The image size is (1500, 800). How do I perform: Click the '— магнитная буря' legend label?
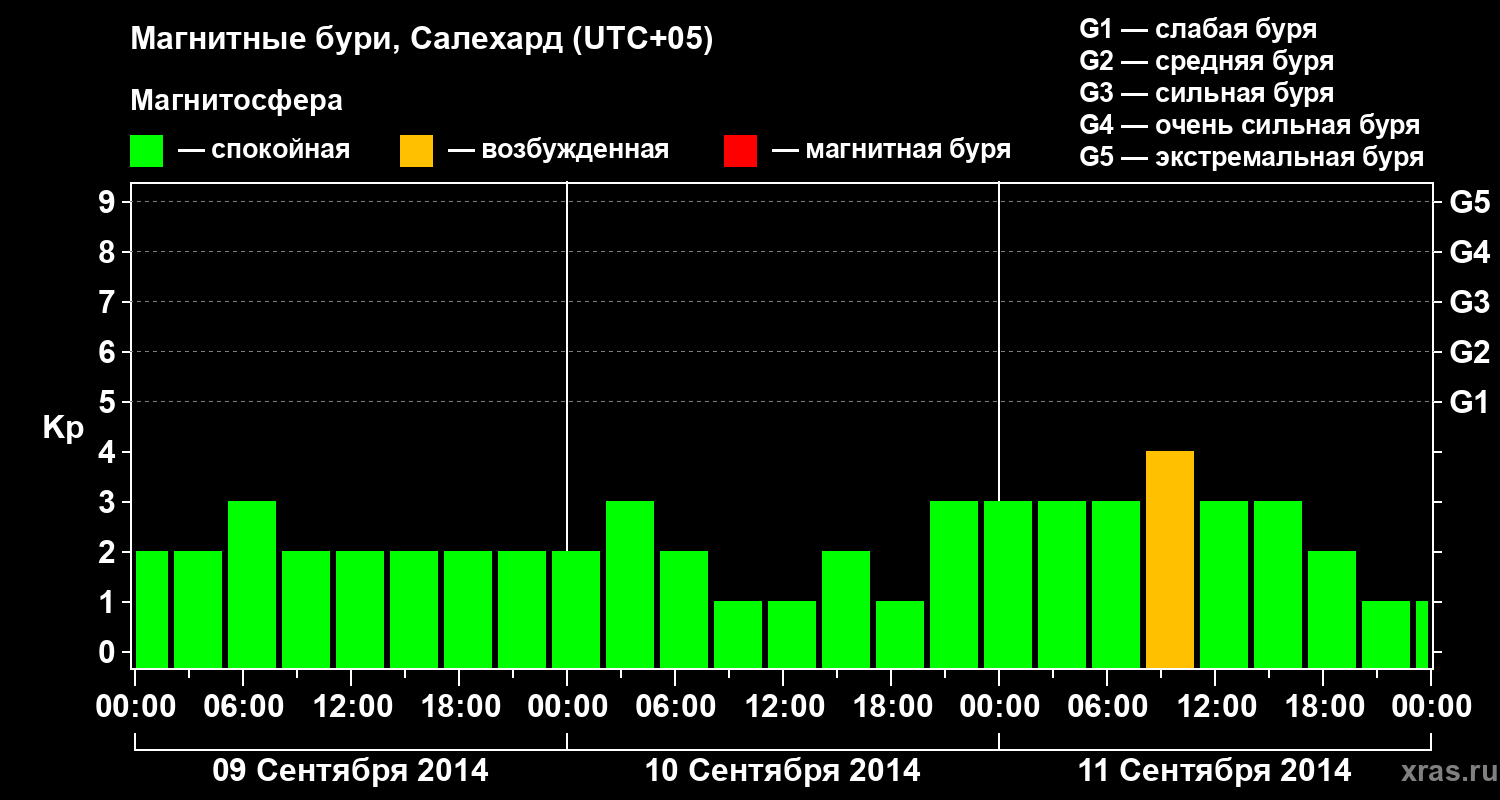(892, 150)
